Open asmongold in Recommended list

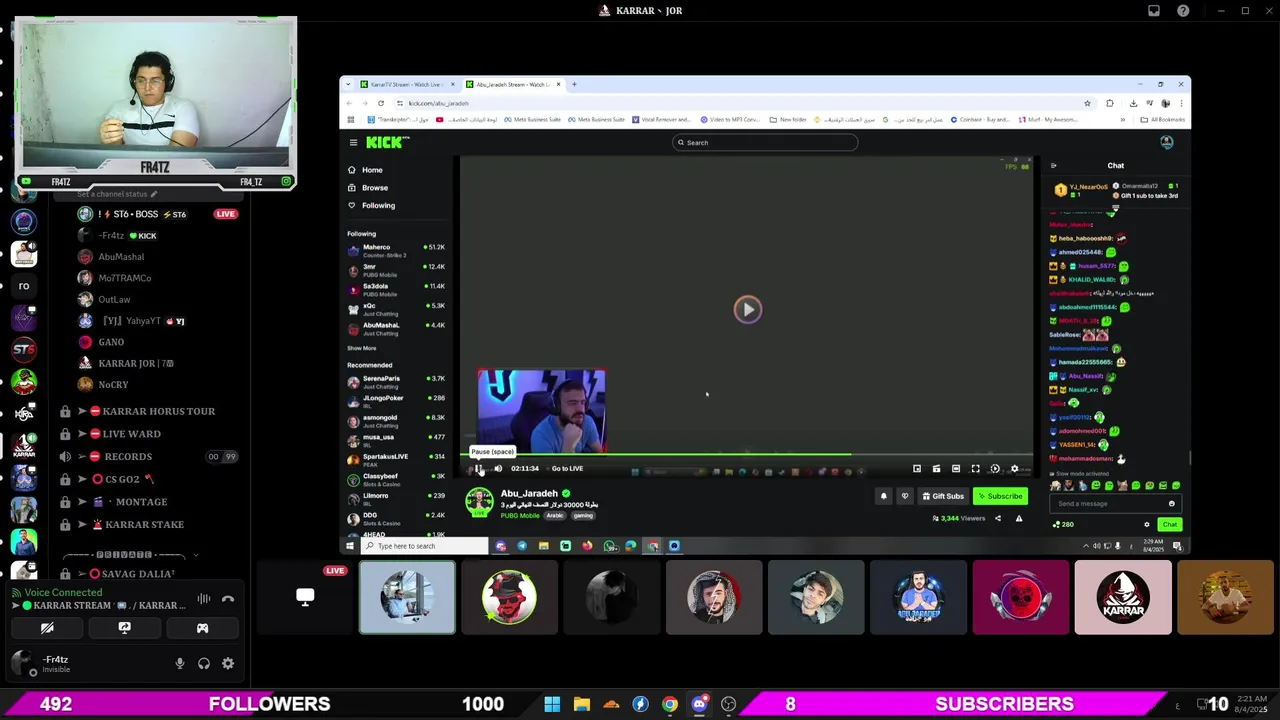click(396, 421)
